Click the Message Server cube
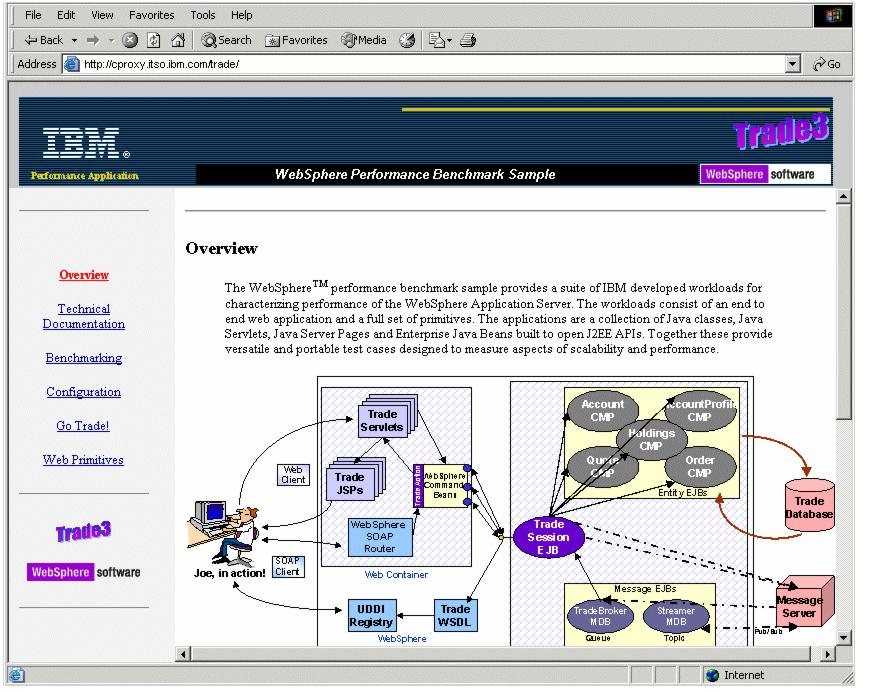Screen dimensions: 891x692 point(804,602)
